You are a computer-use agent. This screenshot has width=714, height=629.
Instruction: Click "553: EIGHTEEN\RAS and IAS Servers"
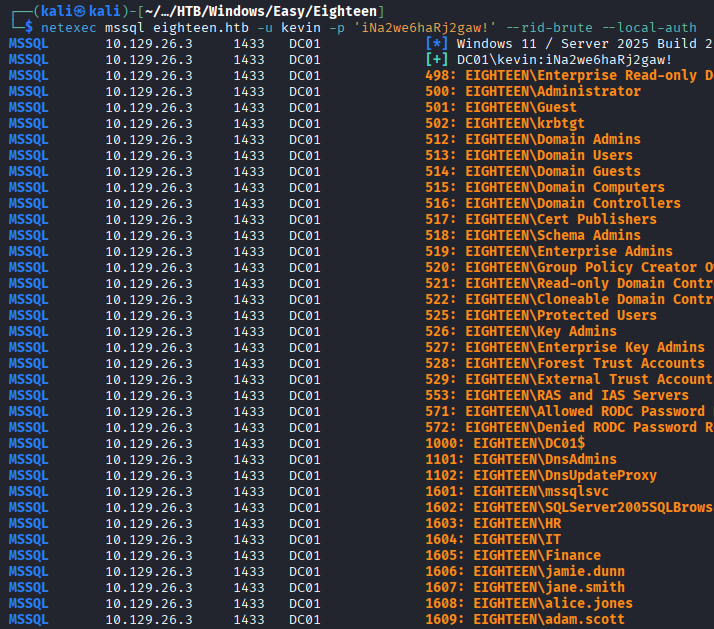coord(557,395)
